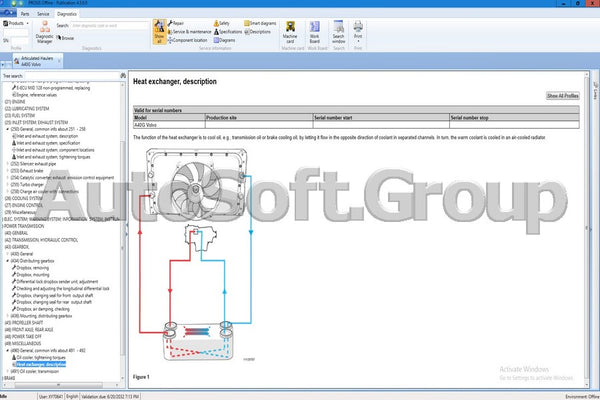Viewport: 600px width, 400px height.
Task: Open the application menu button
Action: (8, 13)
